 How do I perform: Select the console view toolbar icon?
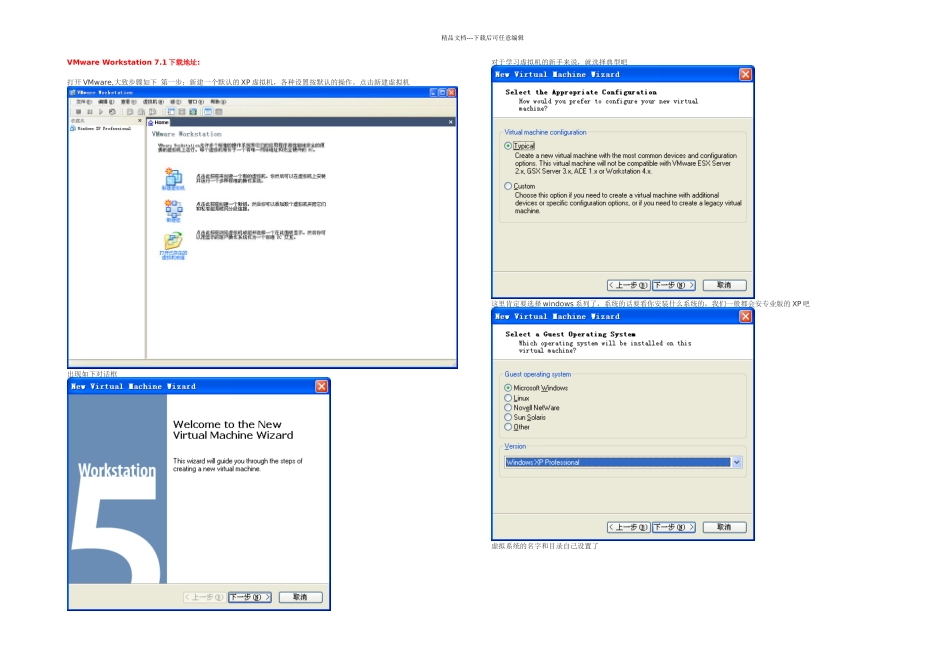click(x=208, y=111)
